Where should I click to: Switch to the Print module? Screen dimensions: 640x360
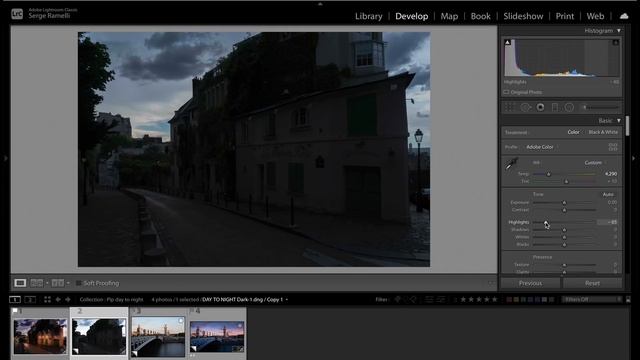click(x=565, y=16)
